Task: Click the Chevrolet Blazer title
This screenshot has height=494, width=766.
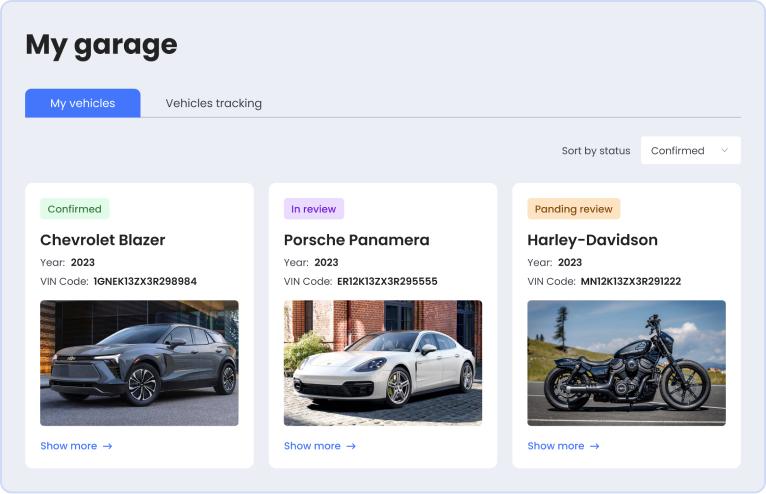Action: click(x=102, y=240)
